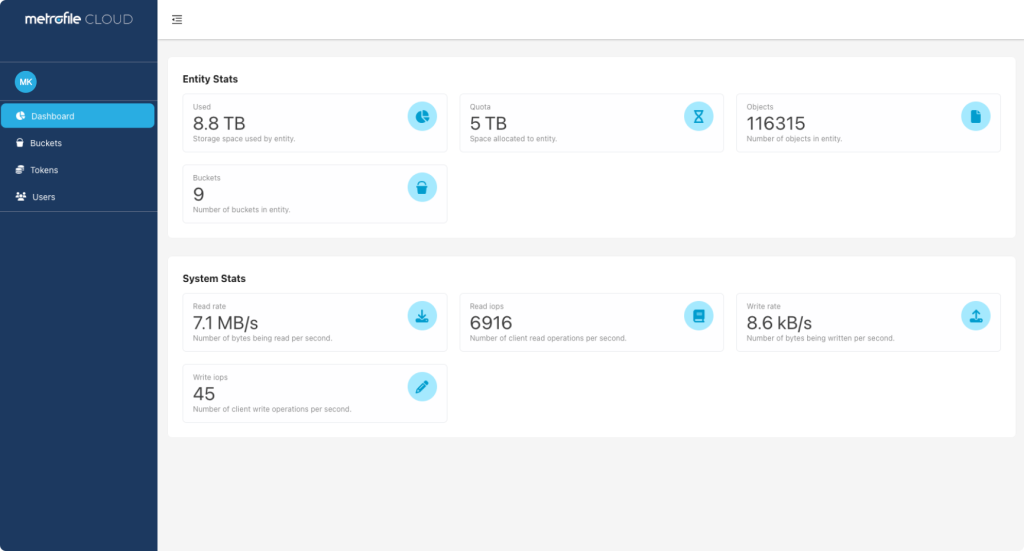Click the System Stats heading
1024x551 pixels.
click(x=214, y=278)
